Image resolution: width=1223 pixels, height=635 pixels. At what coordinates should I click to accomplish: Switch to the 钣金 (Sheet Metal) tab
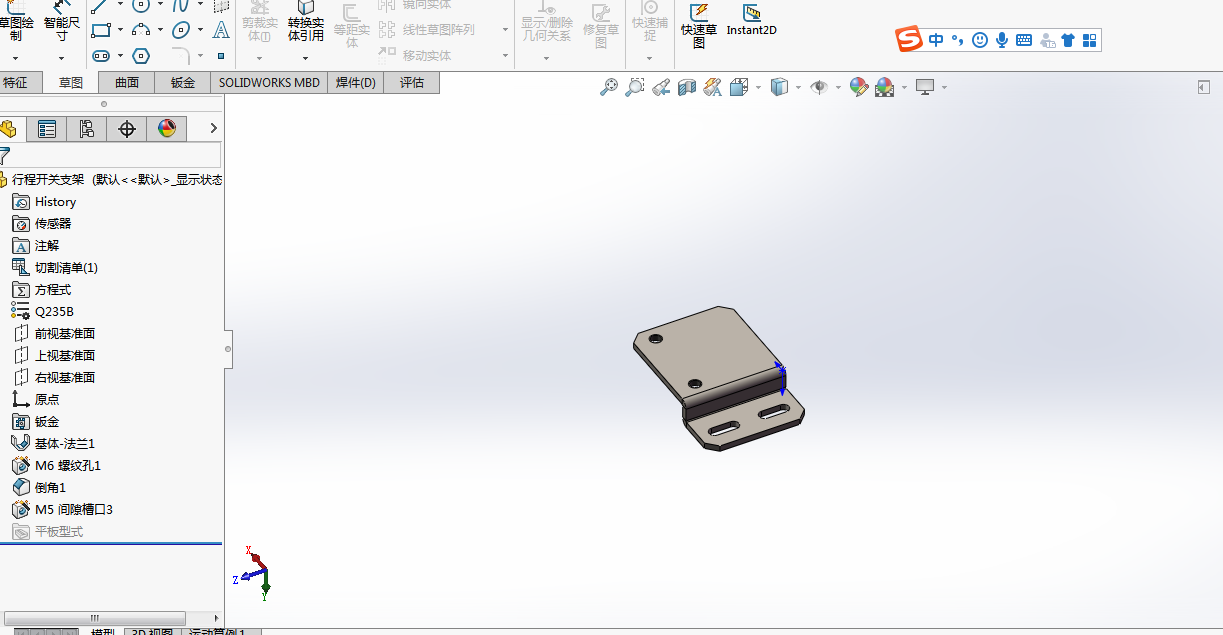coord(183,83)
